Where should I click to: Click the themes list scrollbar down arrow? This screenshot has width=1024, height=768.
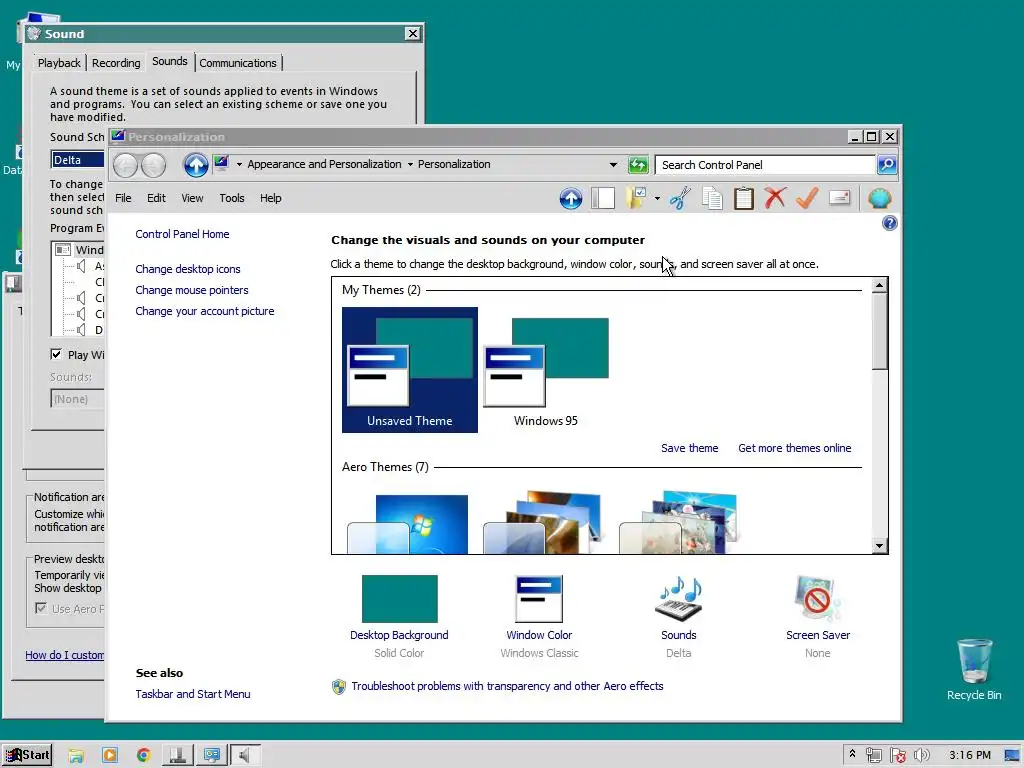[880, 546]
